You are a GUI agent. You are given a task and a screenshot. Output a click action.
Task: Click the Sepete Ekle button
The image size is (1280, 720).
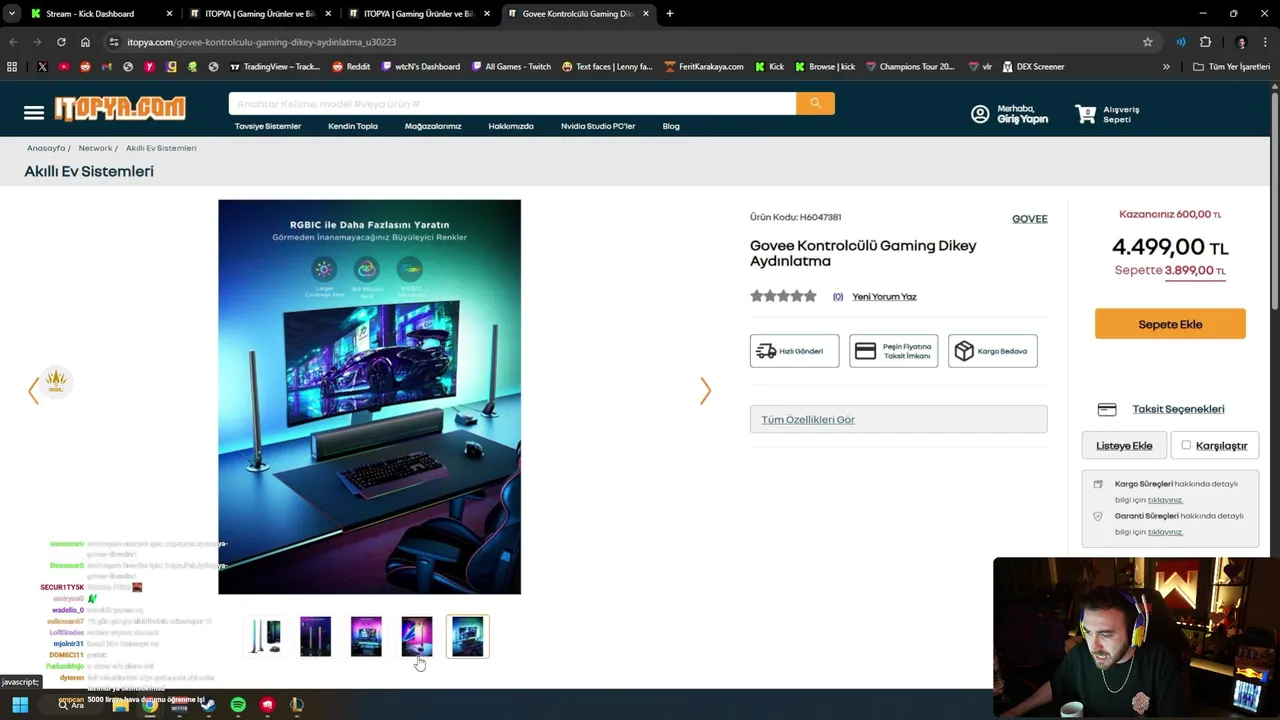pos(1170,324)
